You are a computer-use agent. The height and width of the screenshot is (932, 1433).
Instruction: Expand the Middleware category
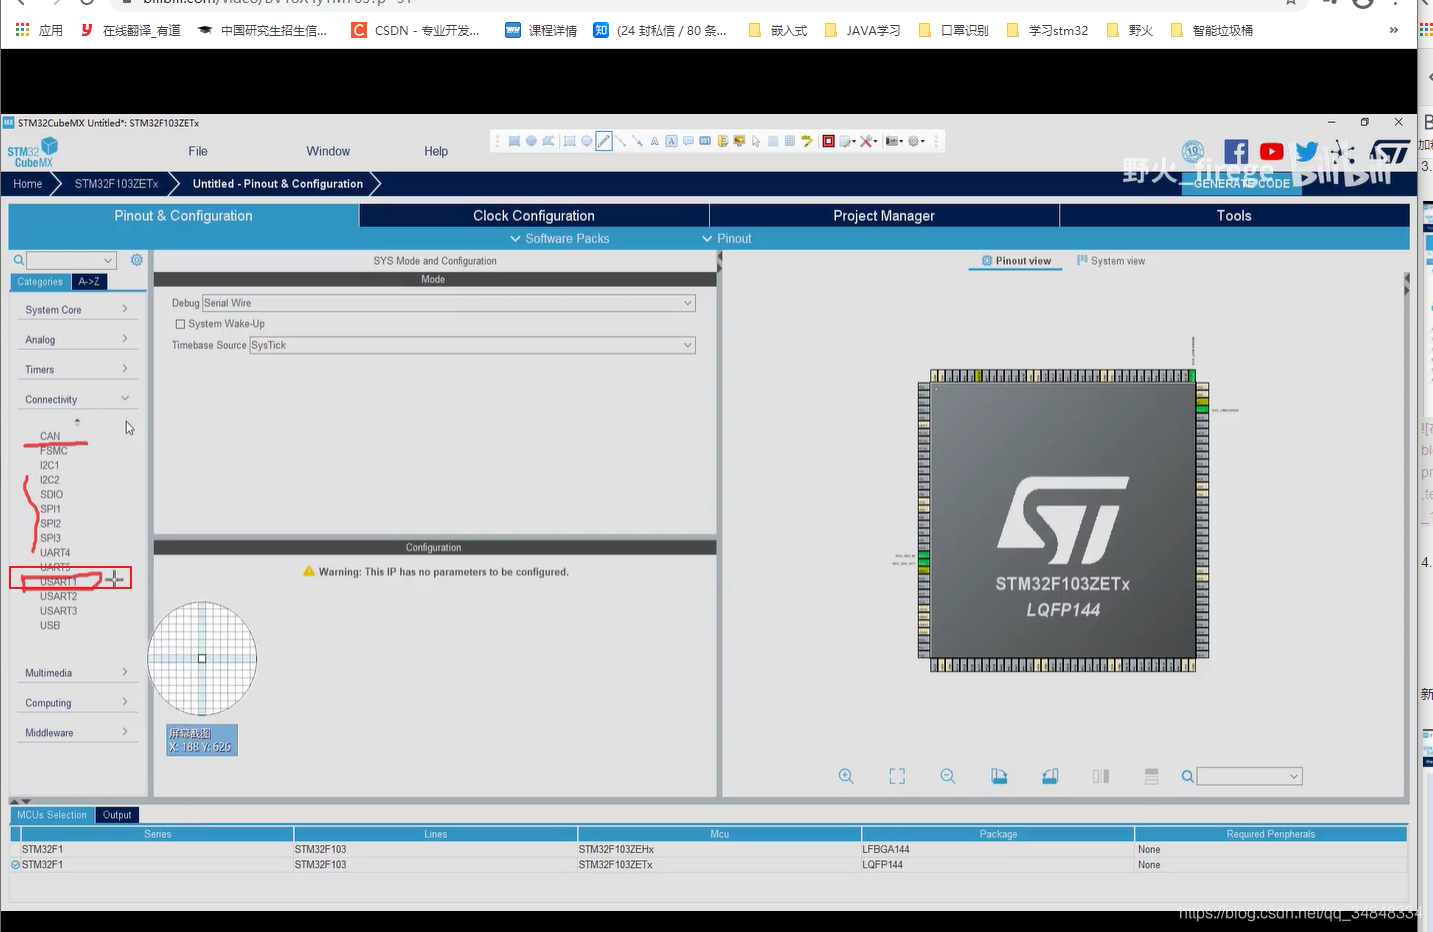[77, 733]
